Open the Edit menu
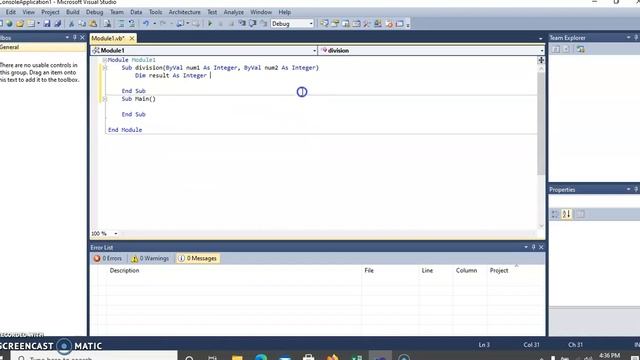 click(x=11, y=12)
